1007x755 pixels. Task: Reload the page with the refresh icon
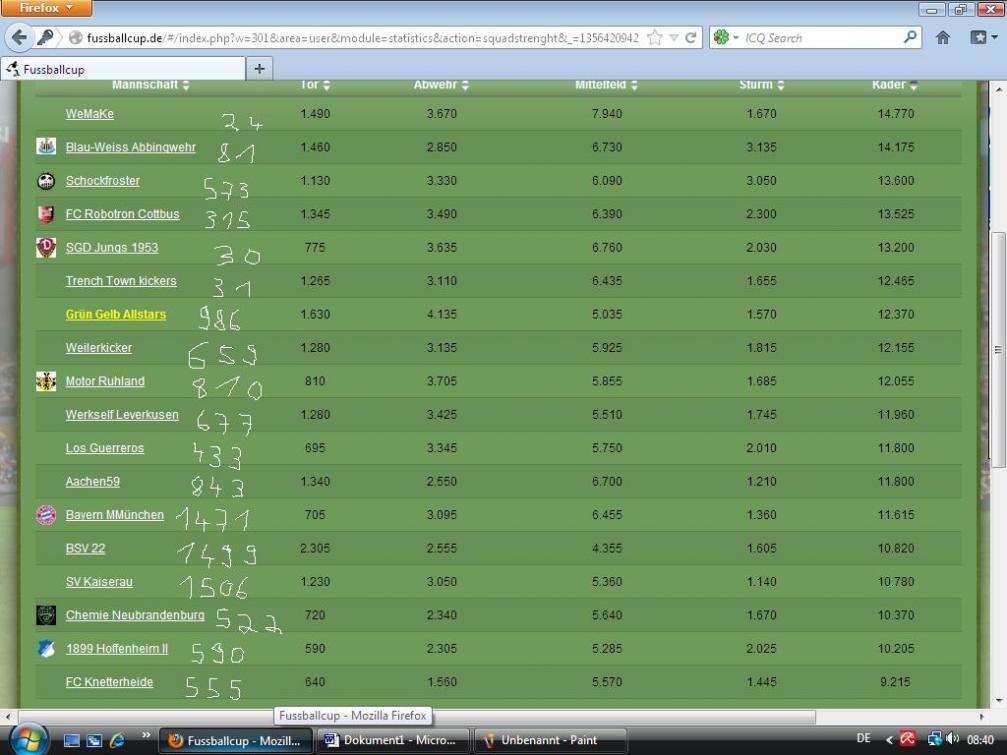click(x=691, y=38)
